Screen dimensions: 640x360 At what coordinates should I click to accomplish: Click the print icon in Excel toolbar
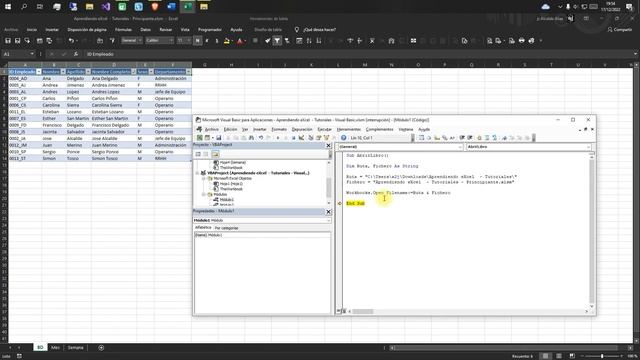(522, 41)
